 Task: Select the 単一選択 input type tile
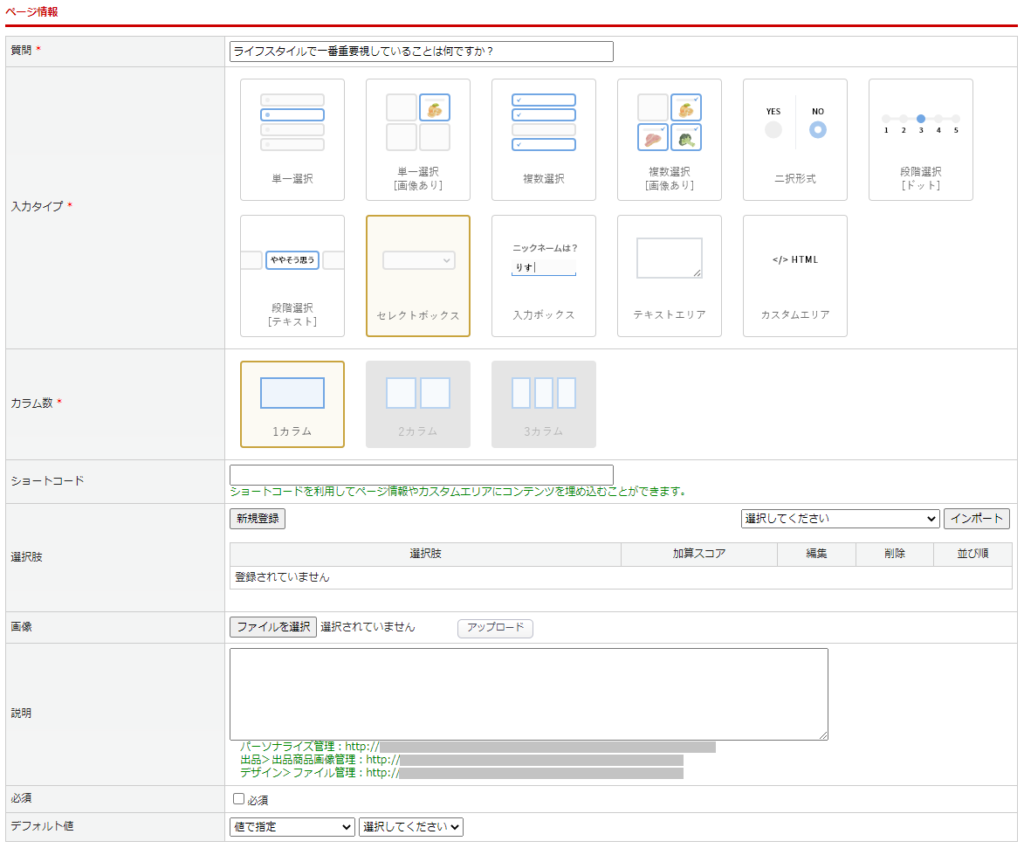pos(292,140)
